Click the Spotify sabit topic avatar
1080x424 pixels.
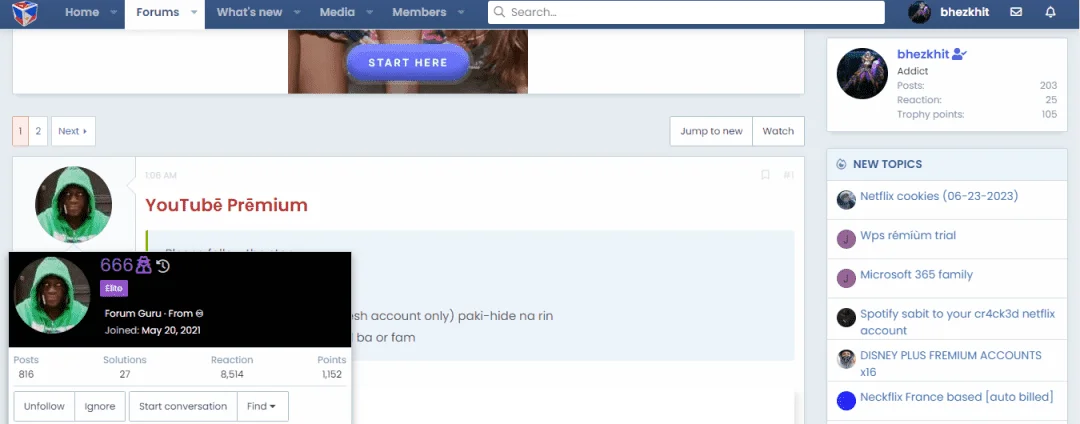point(846,318)
